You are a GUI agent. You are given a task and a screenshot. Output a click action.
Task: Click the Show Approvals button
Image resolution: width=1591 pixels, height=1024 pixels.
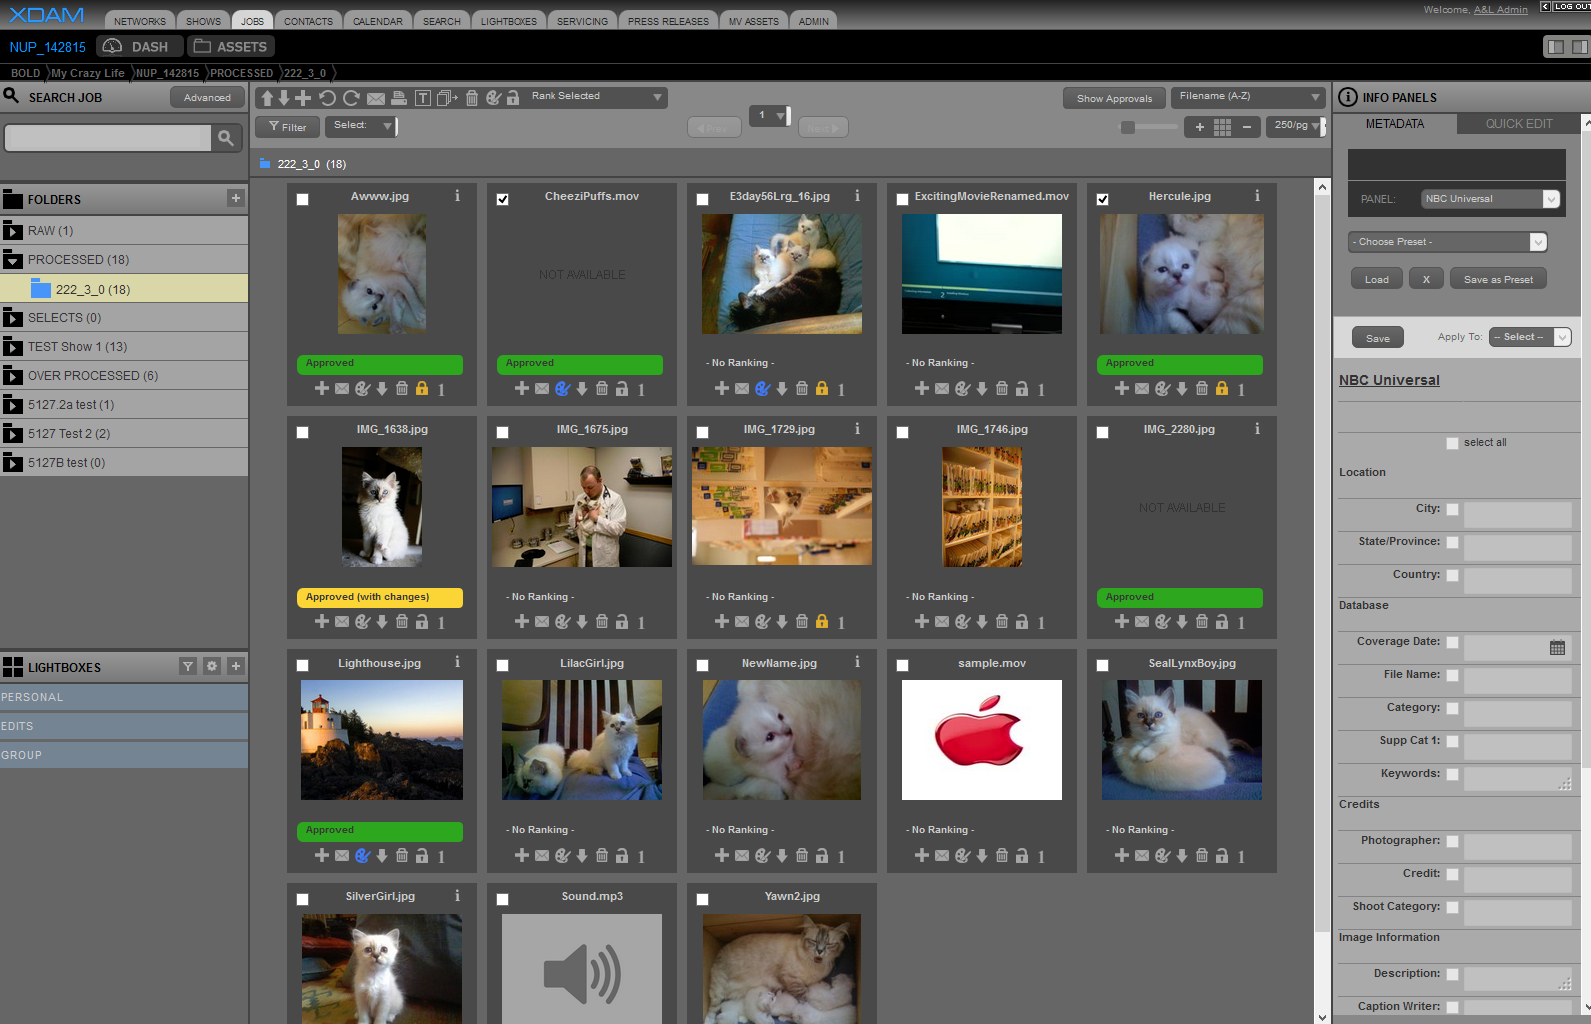click(x=1114, y=98)
